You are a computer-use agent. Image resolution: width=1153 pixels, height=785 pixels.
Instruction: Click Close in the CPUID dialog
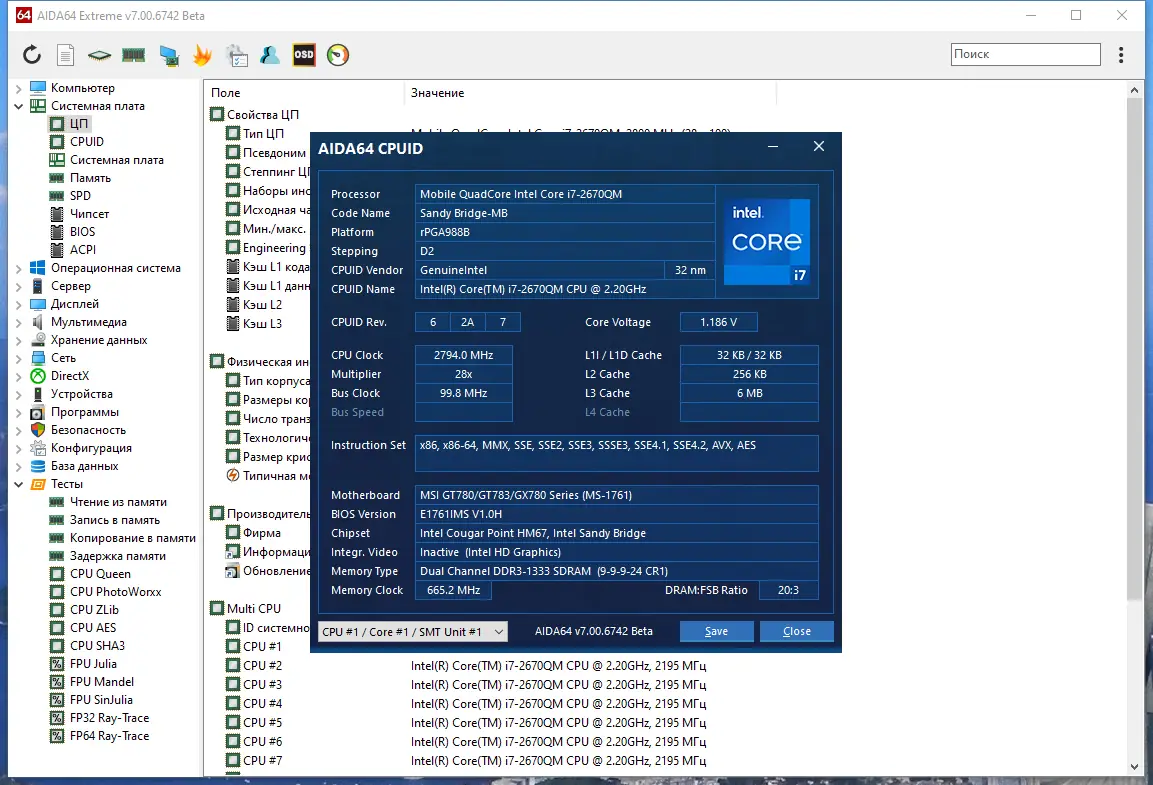point(796,631)
